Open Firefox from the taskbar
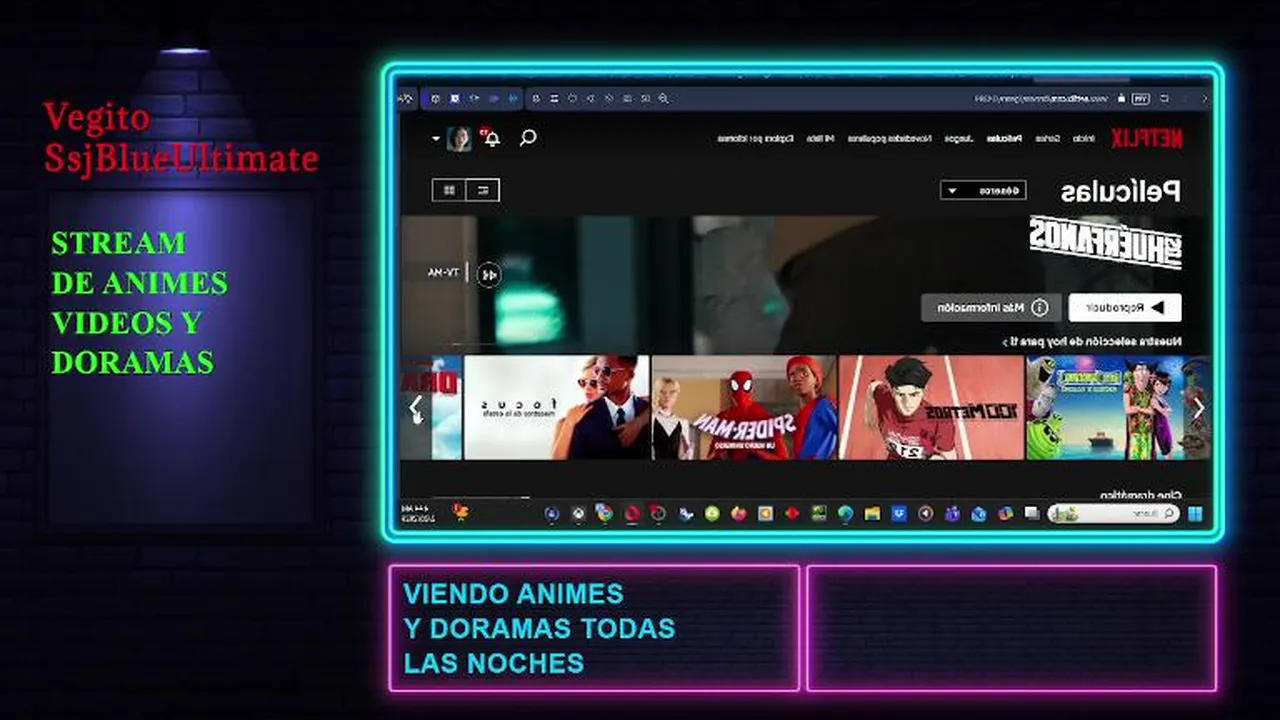The width and height of the screenshot is (1280, 720). (x=738, y=513)
